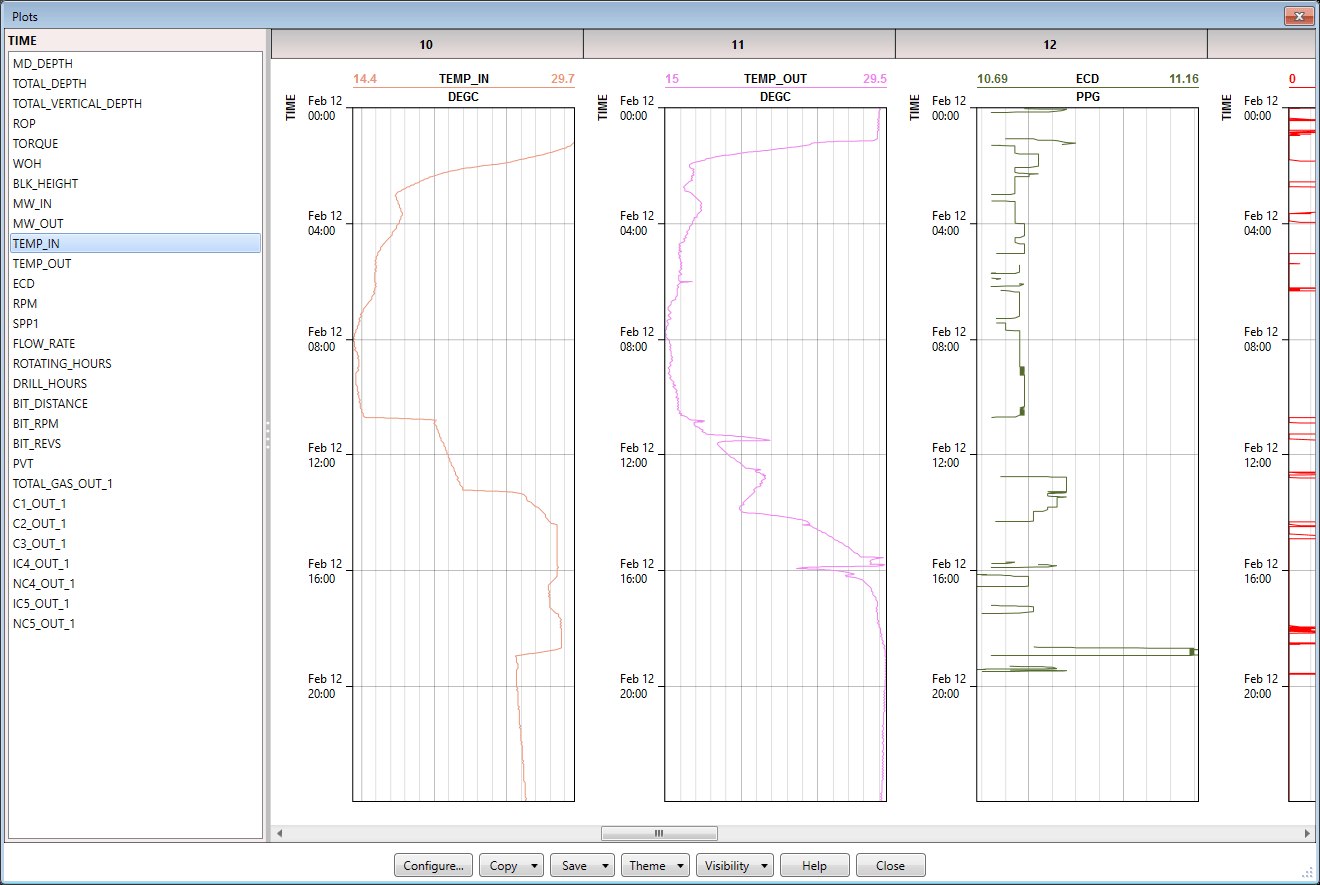Select FLOW_RATE in the sidebar list
Screen dimensions: 1320x885
pyautogui.click(x=43, y=343)
